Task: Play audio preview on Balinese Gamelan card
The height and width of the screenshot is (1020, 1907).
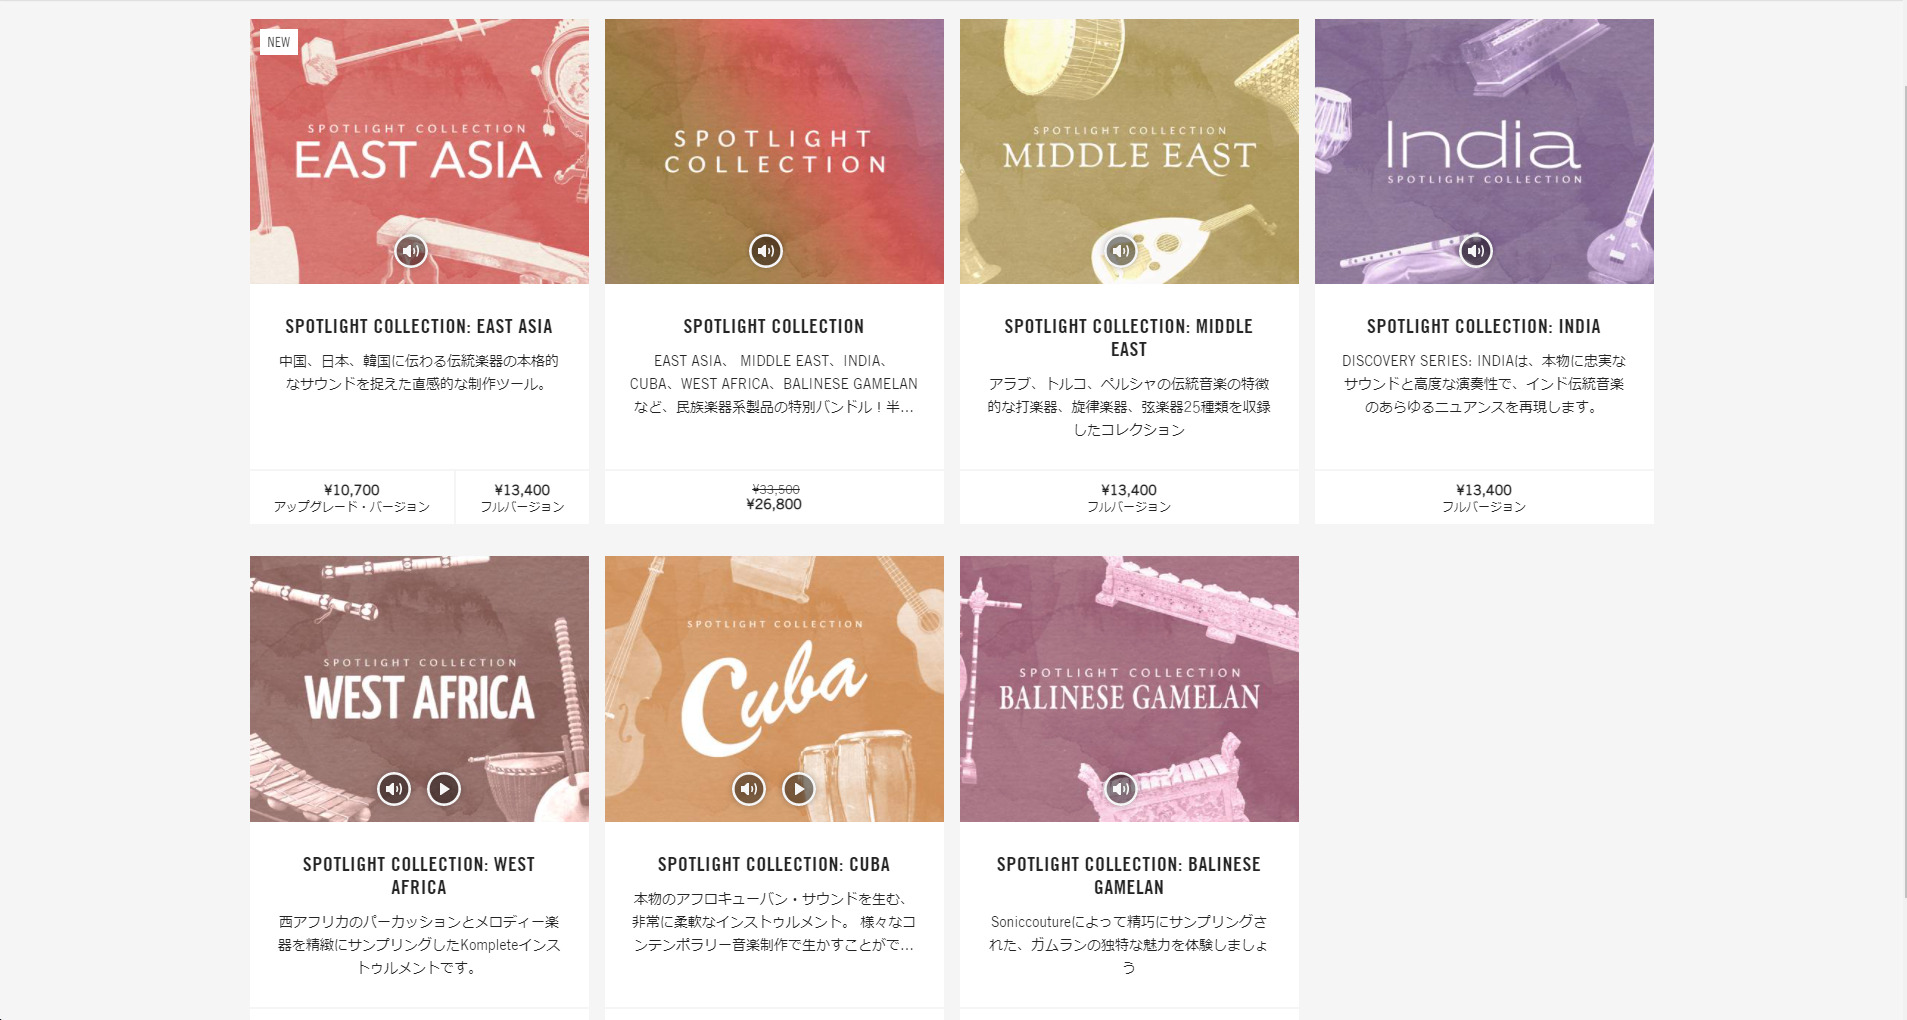Action: pos(1121,789)
